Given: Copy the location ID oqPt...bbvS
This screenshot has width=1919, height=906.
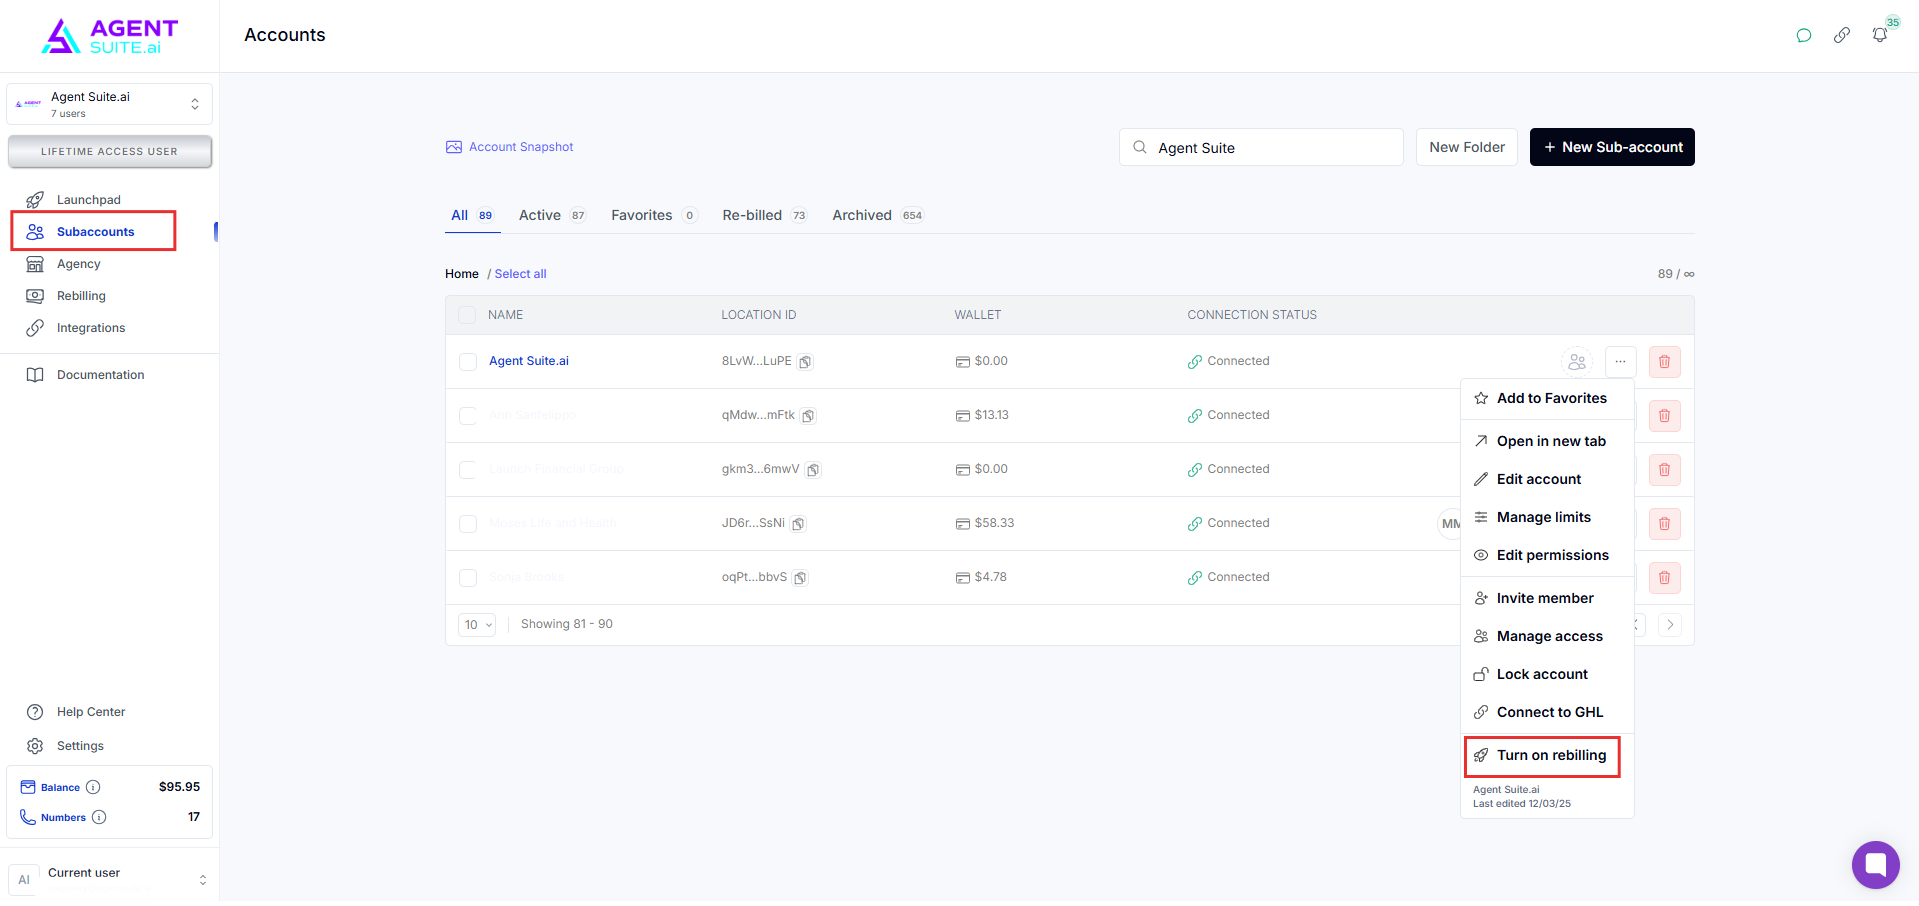Looking at the screenshot, I should click(800, 578).
